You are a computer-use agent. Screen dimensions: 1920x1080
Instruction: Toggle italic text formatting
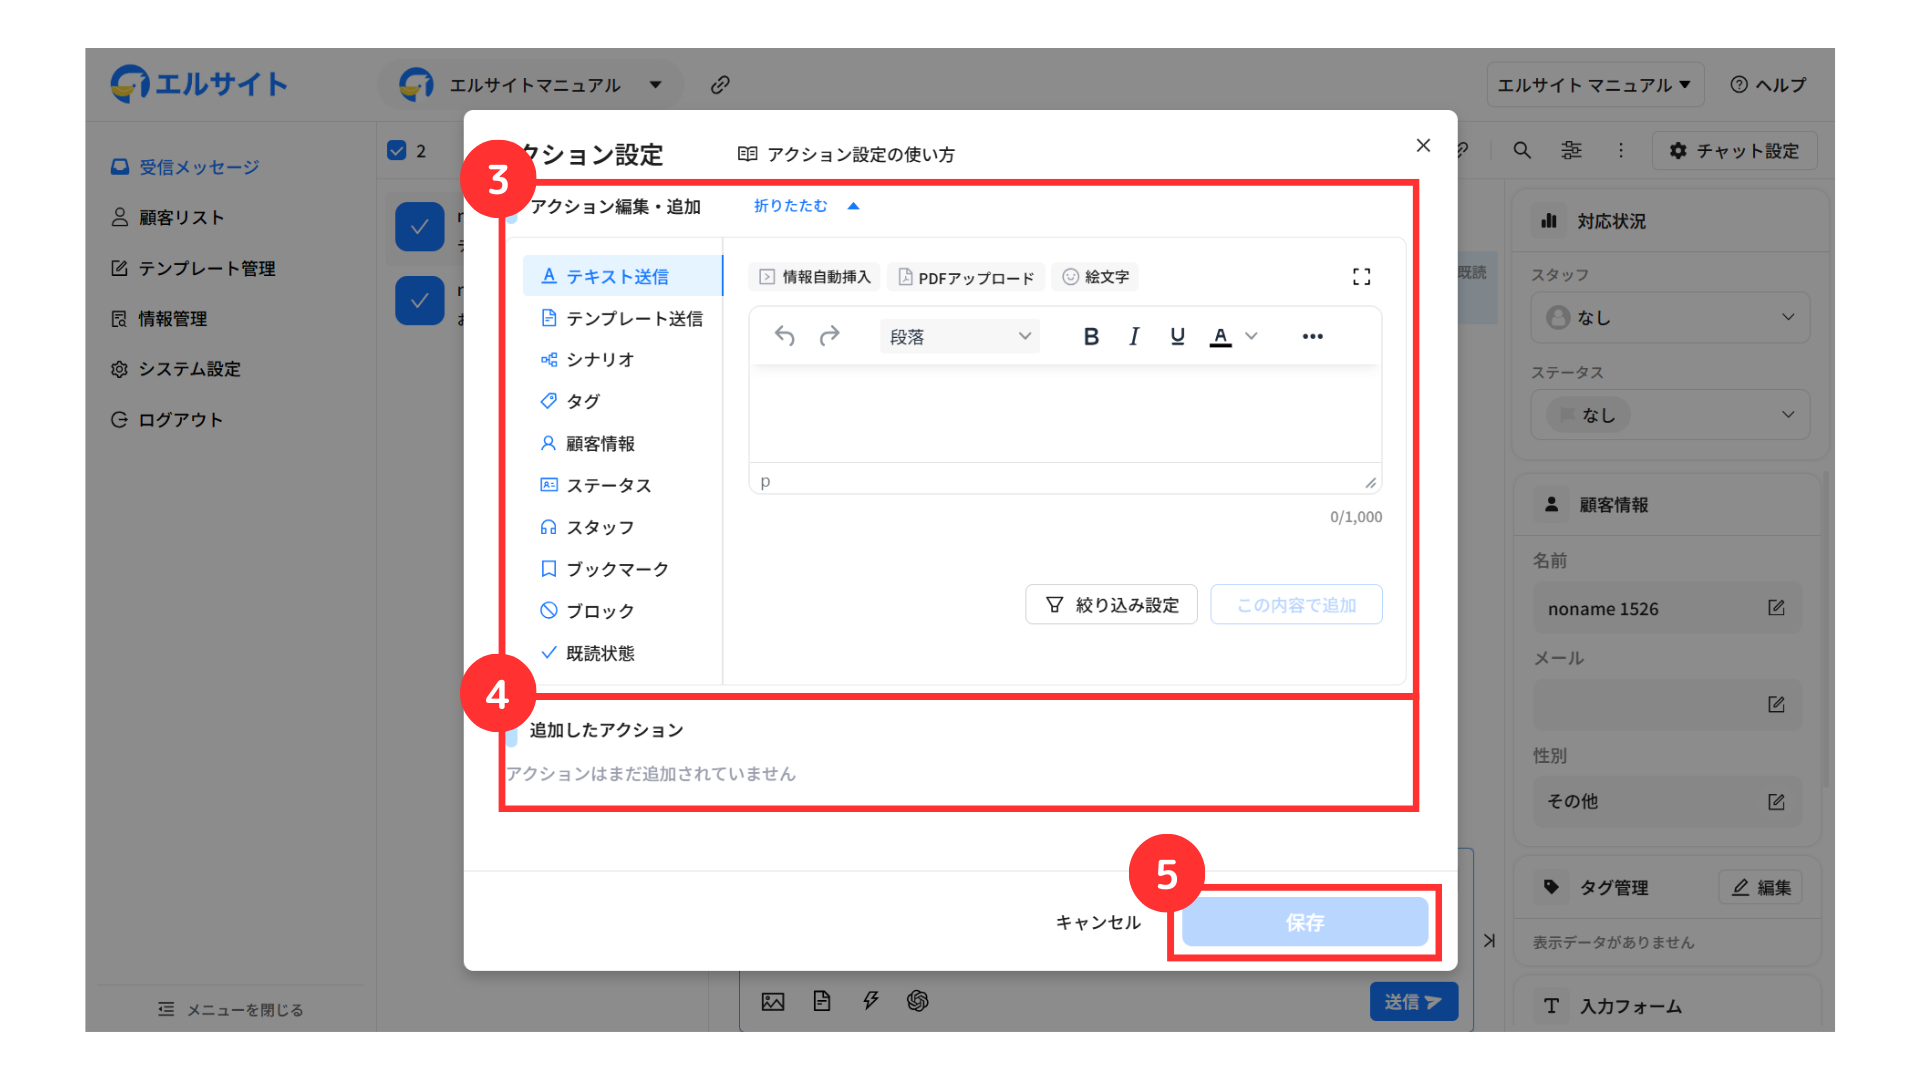click(1134, 337)
